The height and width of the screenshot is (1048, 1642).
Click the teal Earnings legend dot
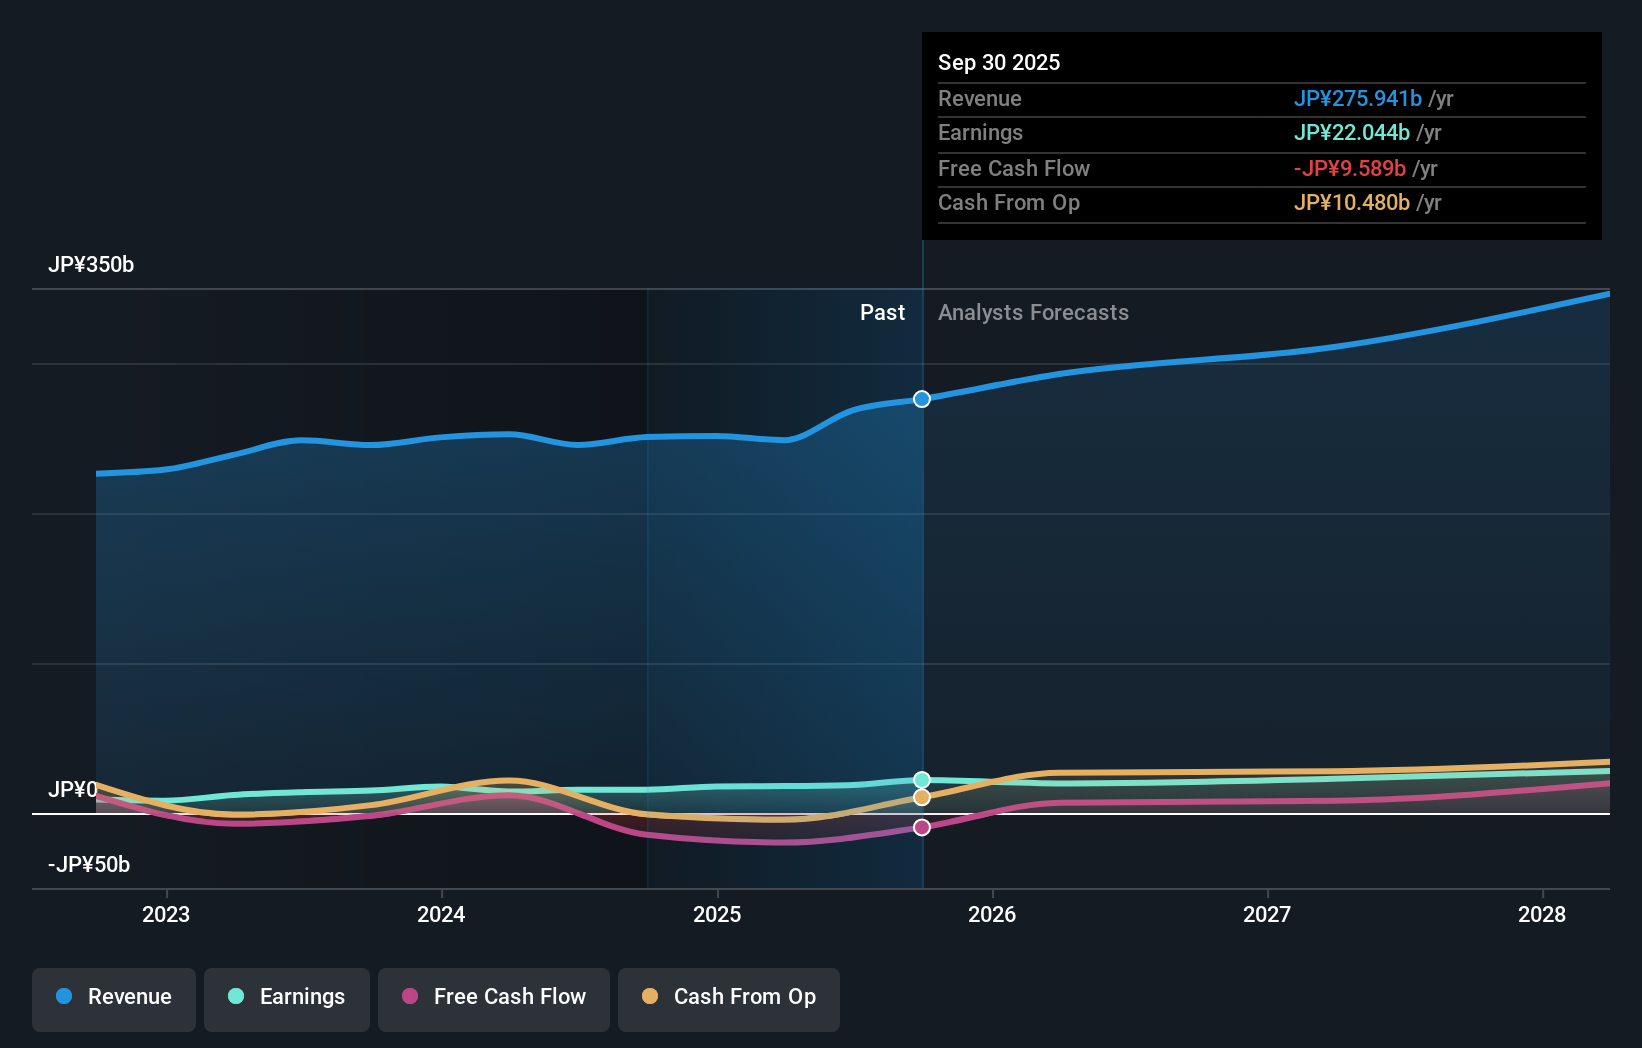[x=235, y=997]
